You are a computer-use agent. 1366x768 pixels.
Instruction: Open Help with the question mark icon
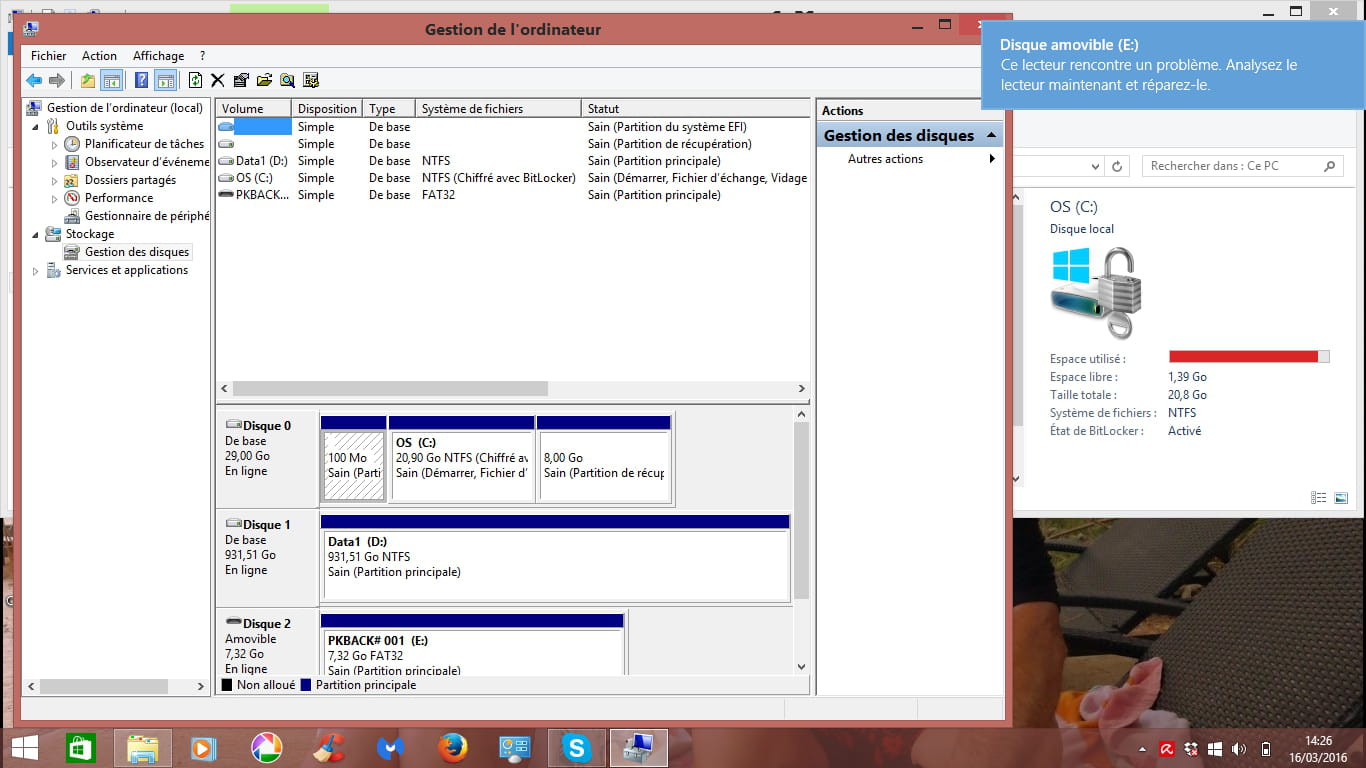[141, 81]
